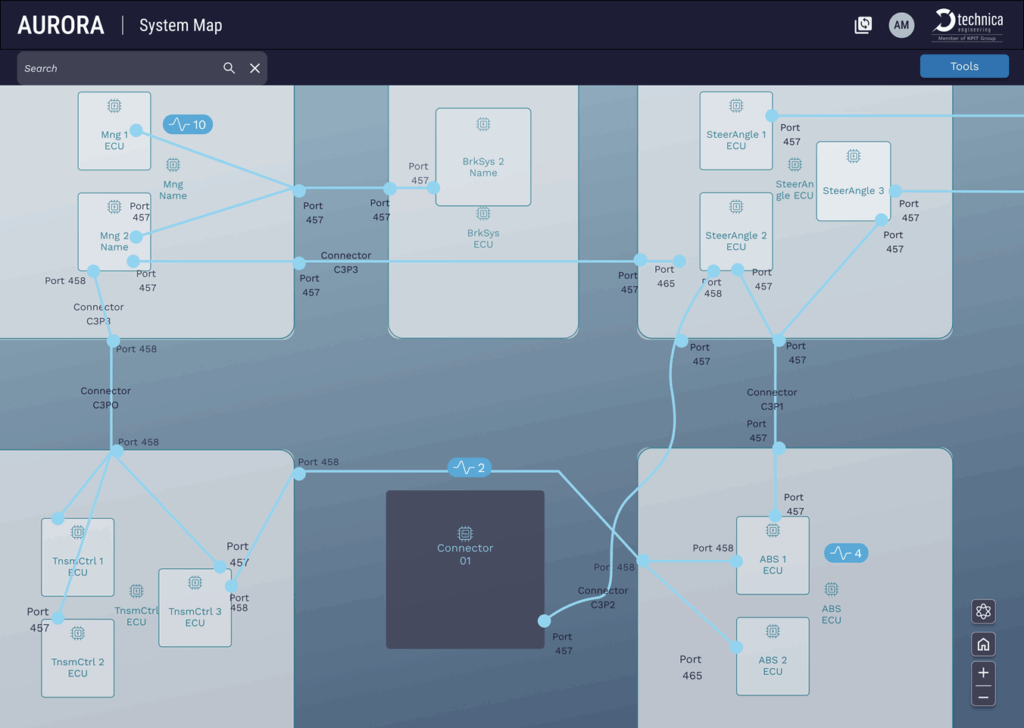Select the BrkSys 2 Name node
Screen dimensions: 1024x728
(x=483, y=157)
